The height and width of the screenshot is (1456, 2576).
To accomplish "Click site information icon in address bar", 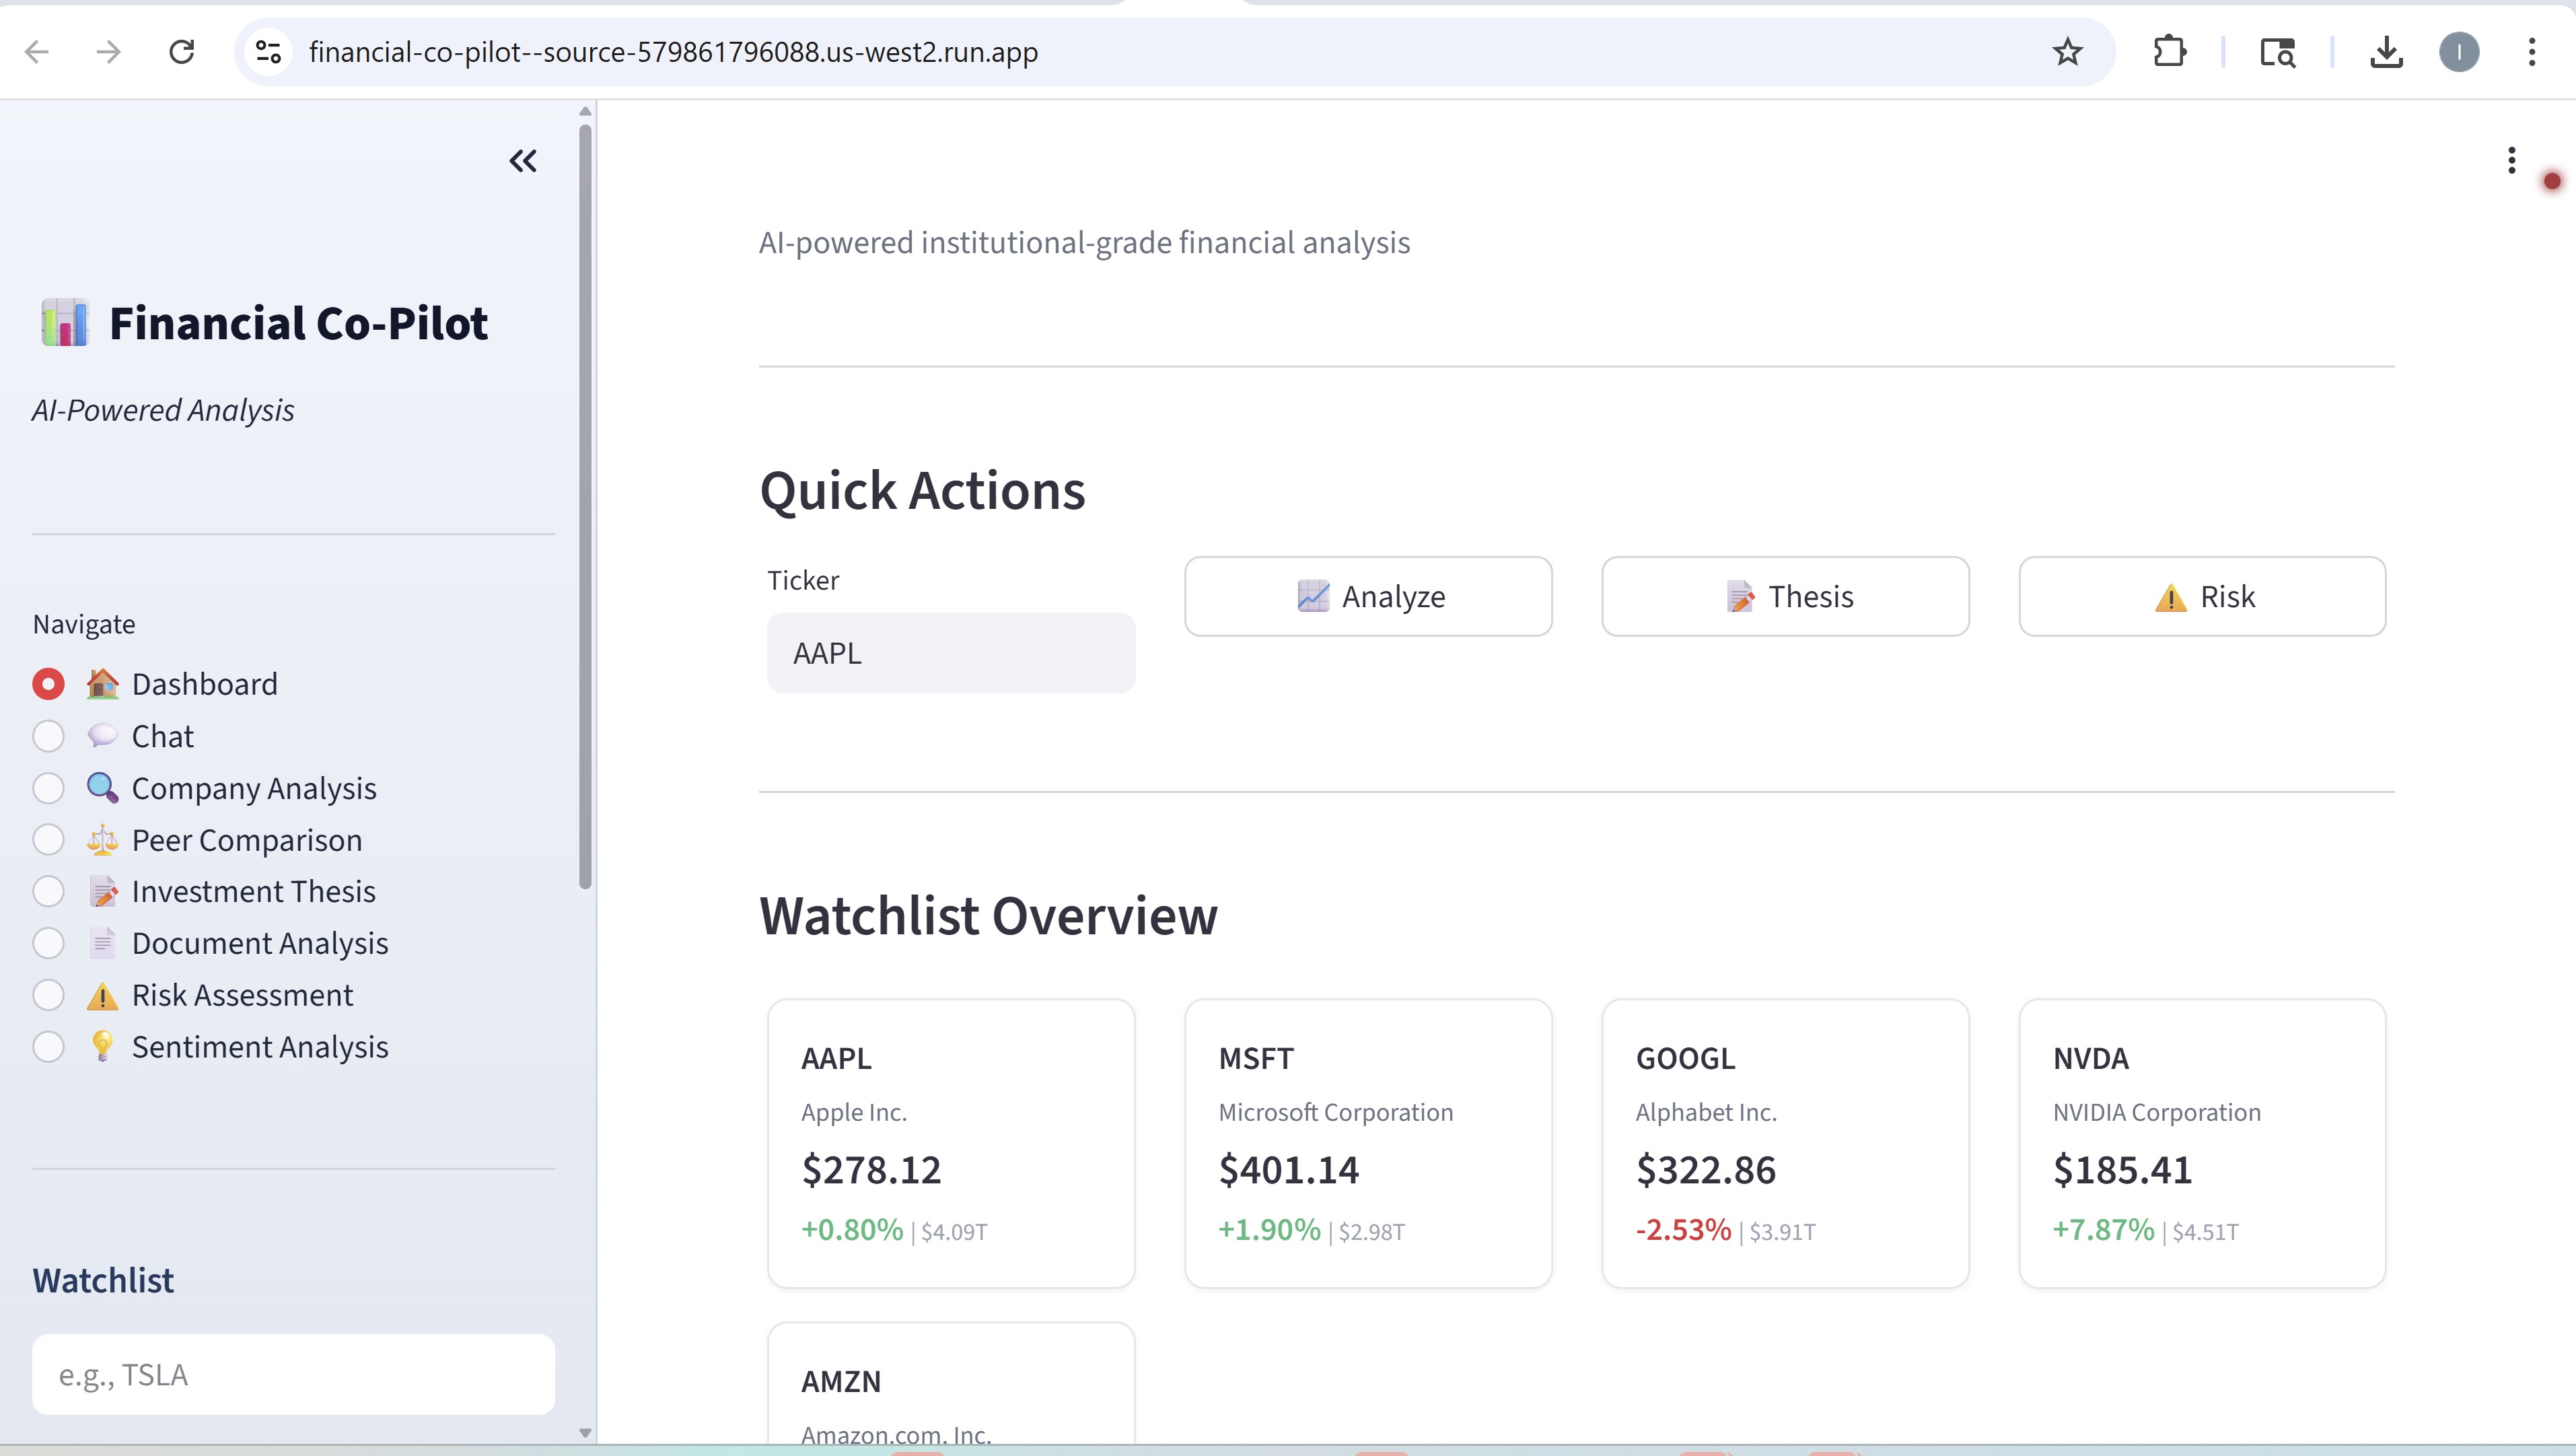I will [268, 52].
